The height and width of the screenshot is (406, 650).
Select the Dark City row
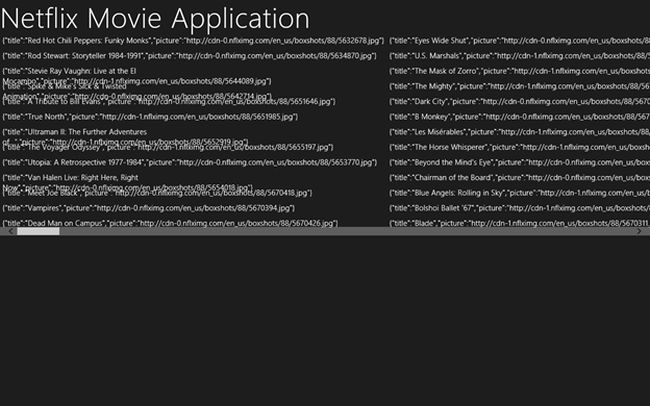click(519, 102)
